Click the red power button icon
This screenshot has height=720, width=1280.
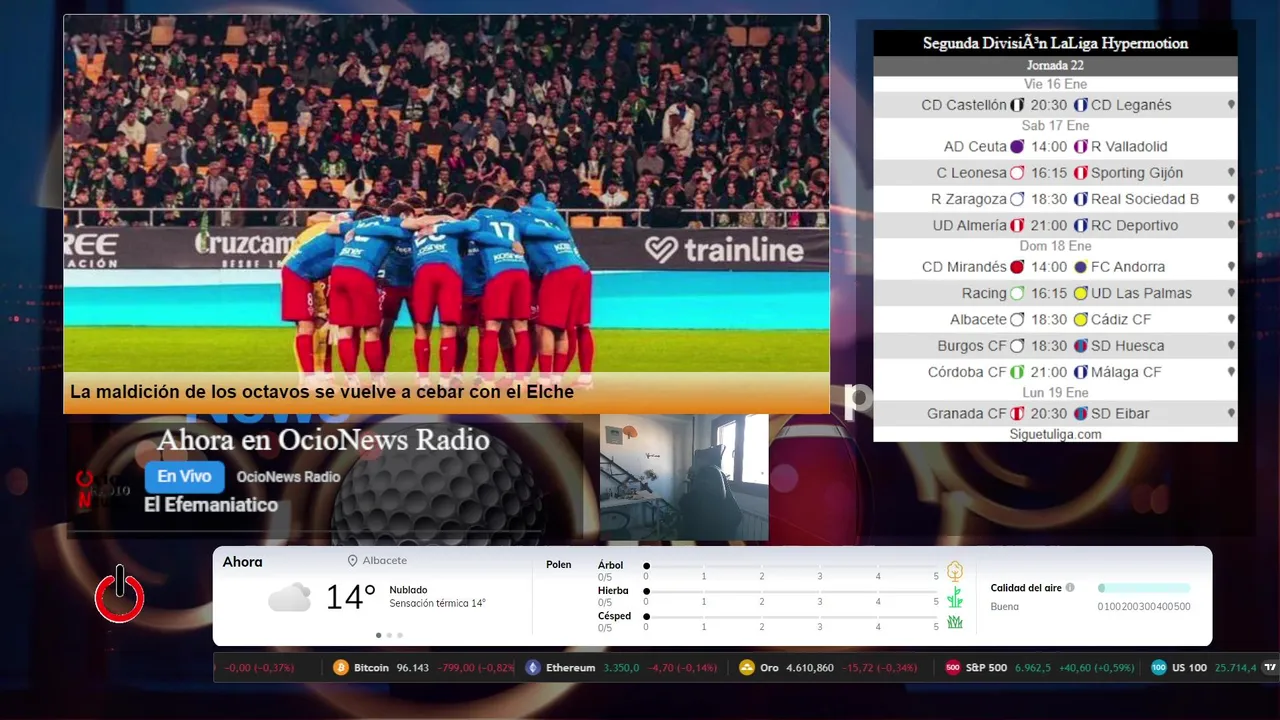click(x=119, y=594)
